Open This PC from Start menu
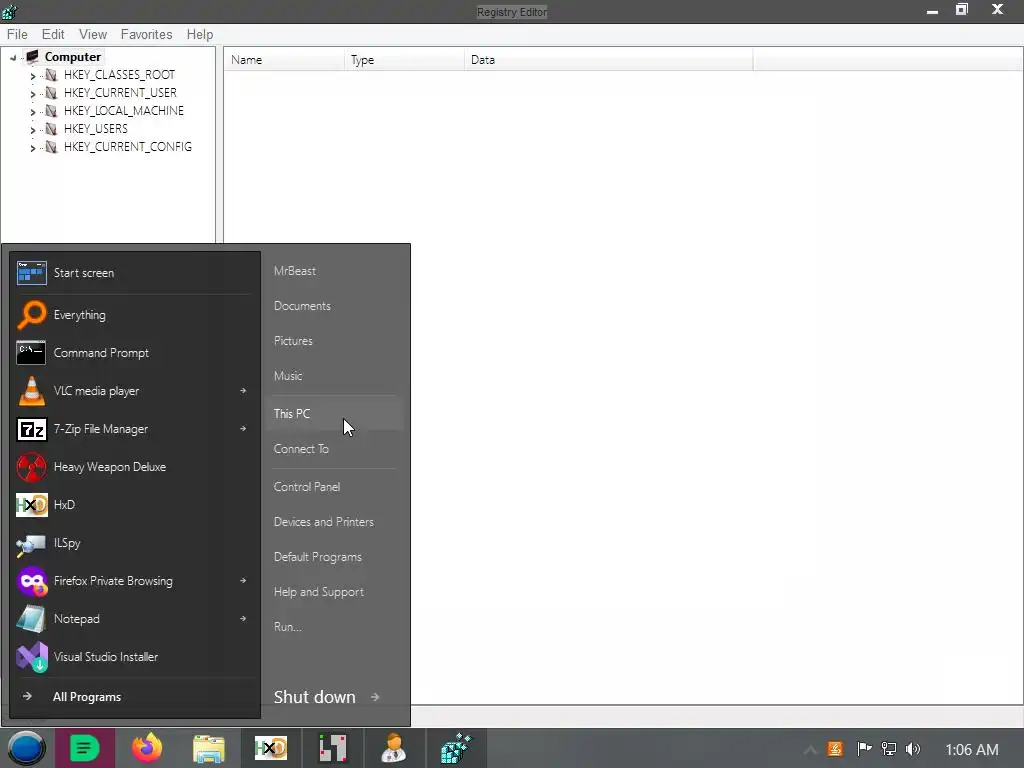The image size is (1024, 768). 335,413
